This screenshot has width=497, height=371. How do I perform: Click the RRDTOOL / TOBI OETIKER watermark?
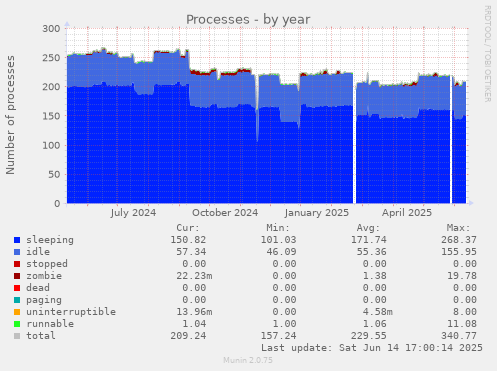click(x=487, y=54)
